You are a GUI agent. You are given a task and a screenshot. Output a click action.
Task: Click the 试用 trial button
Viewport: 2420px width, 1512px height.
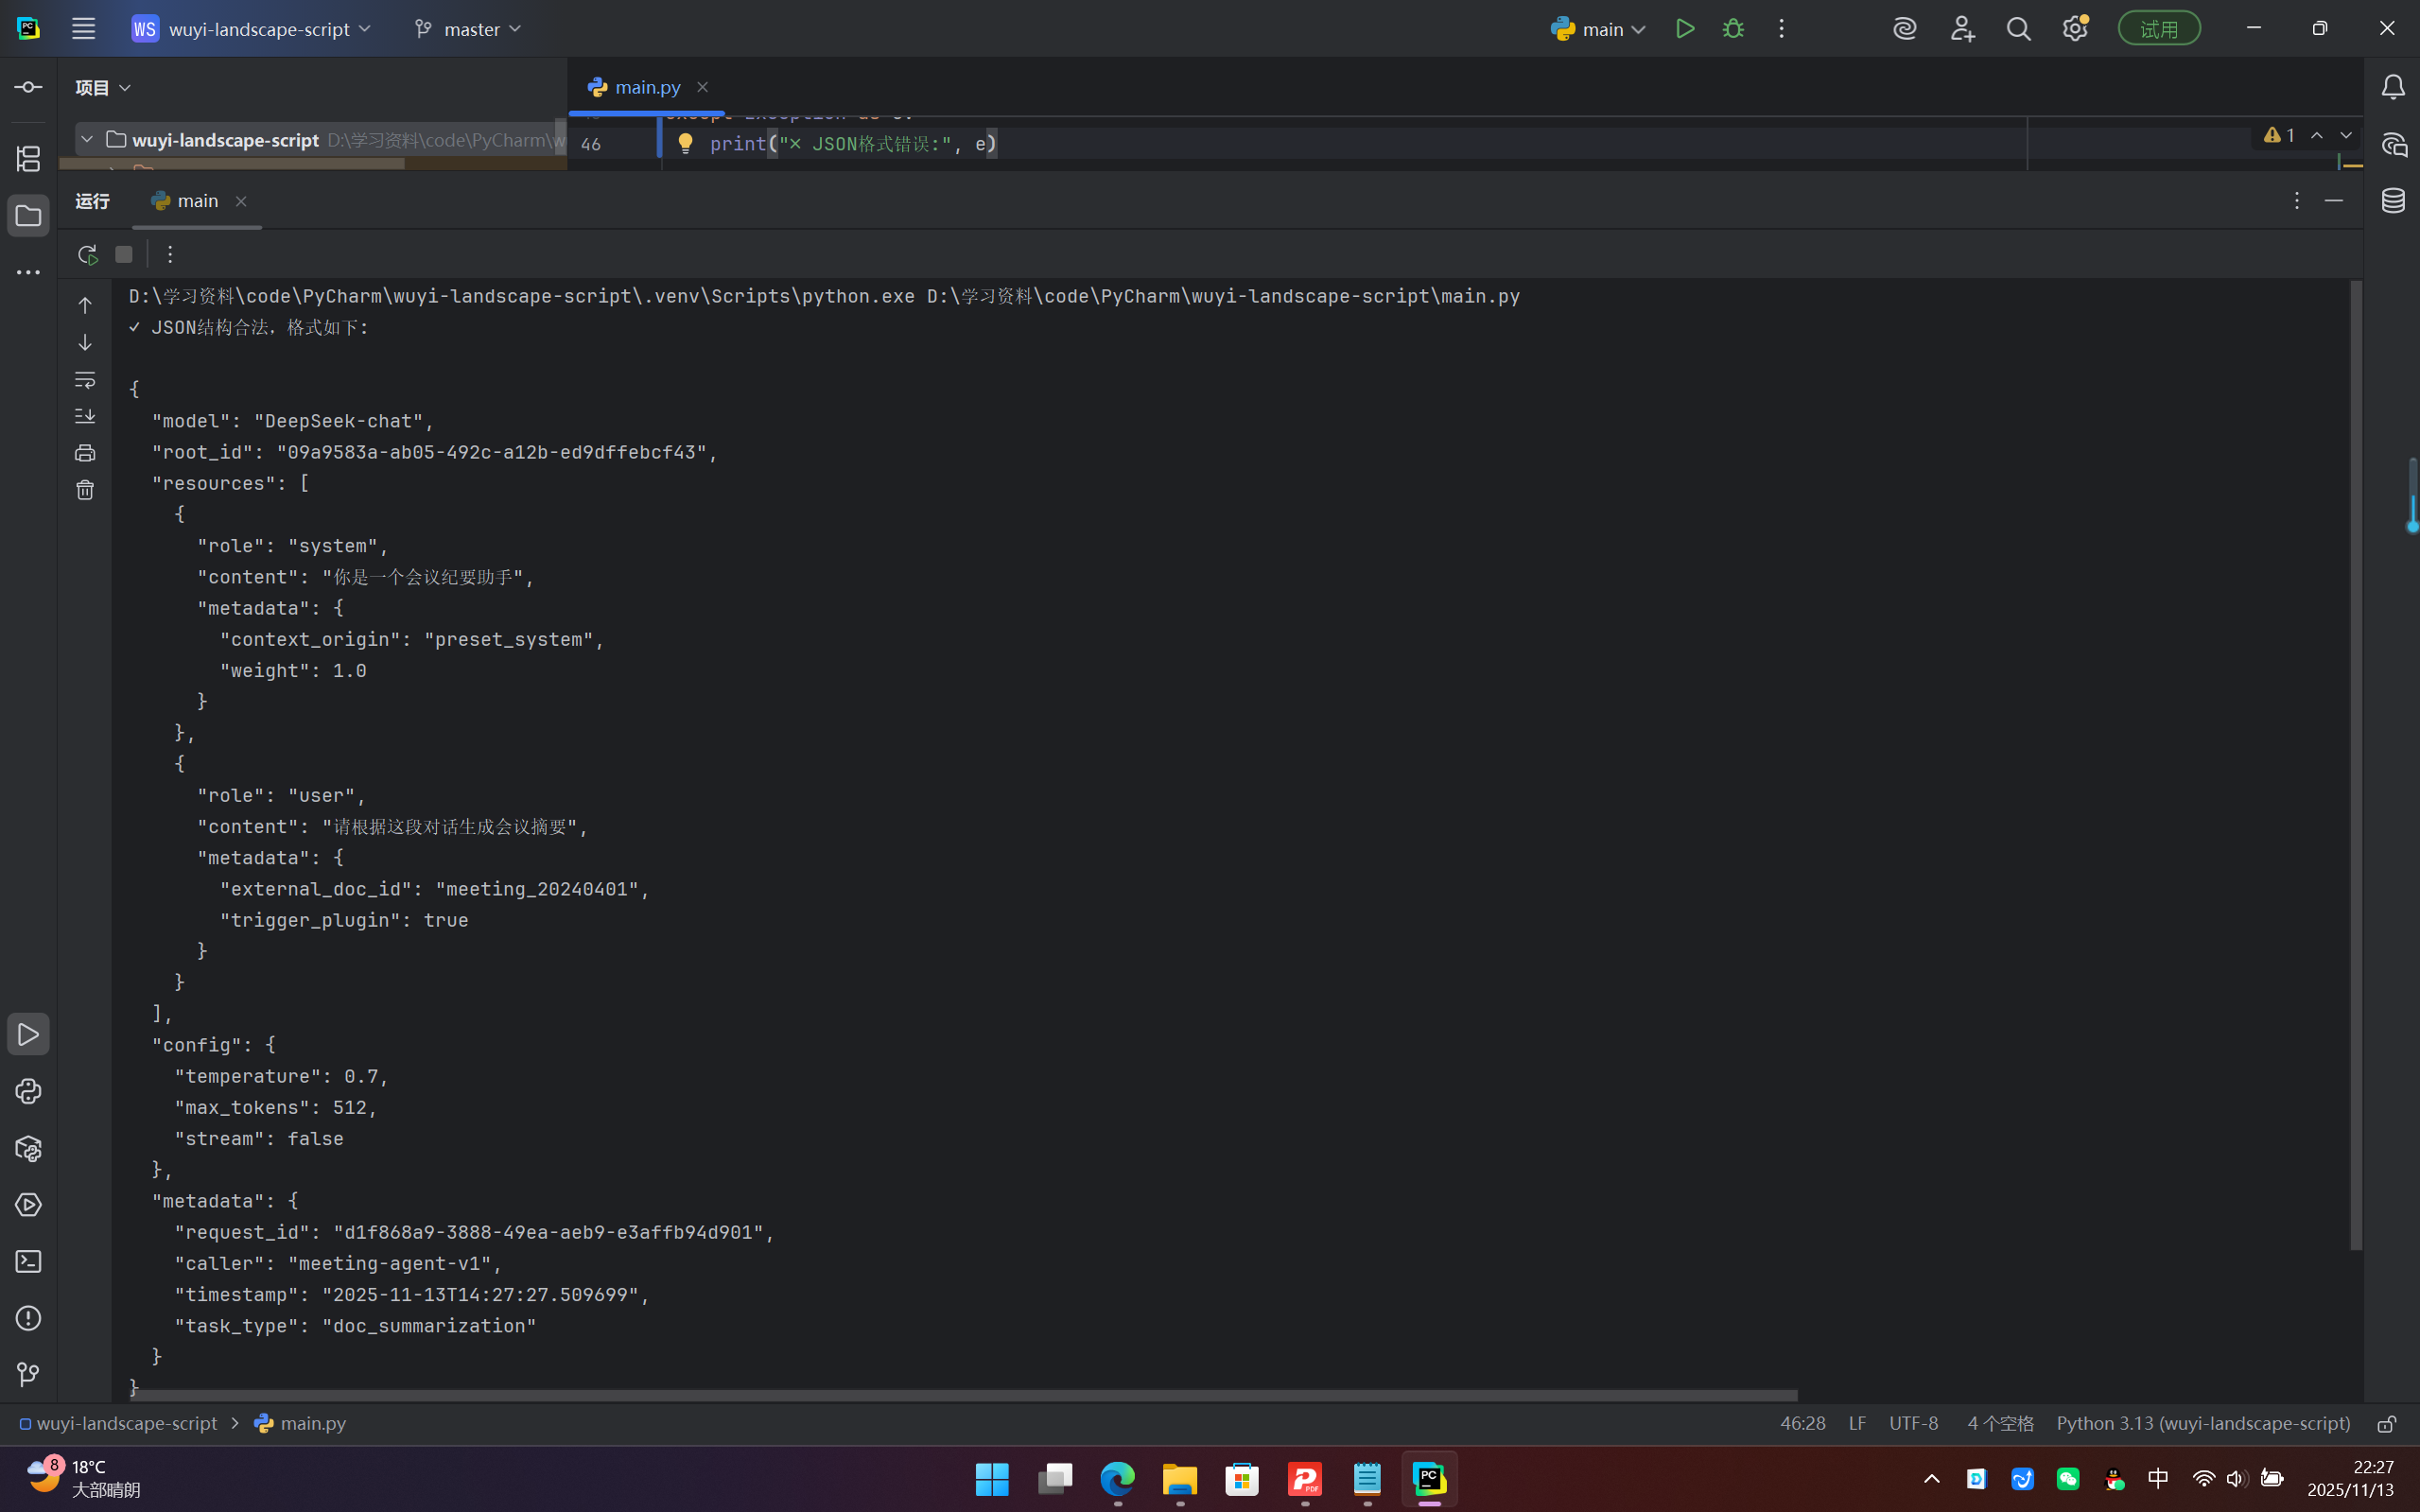click(x=2158, y=29)
